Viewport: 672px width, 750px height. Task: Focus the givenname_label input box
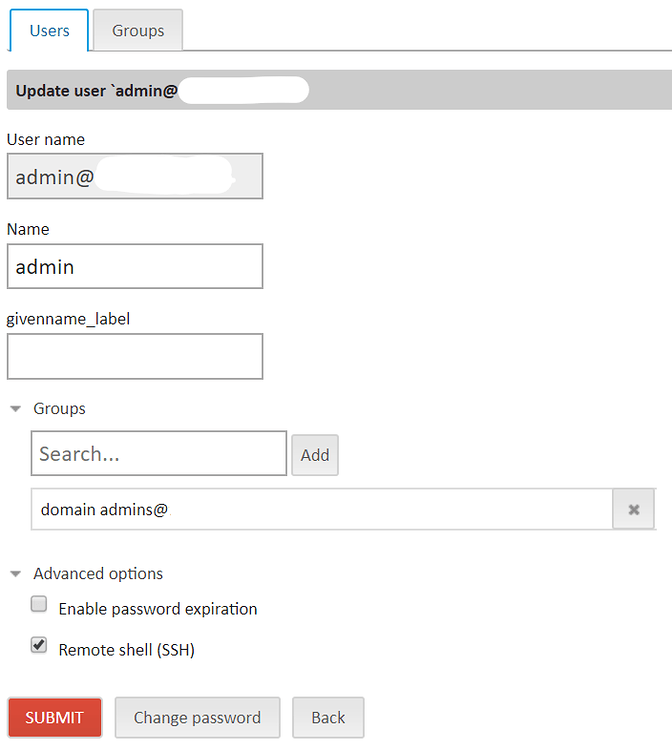(x=135, y=356)
